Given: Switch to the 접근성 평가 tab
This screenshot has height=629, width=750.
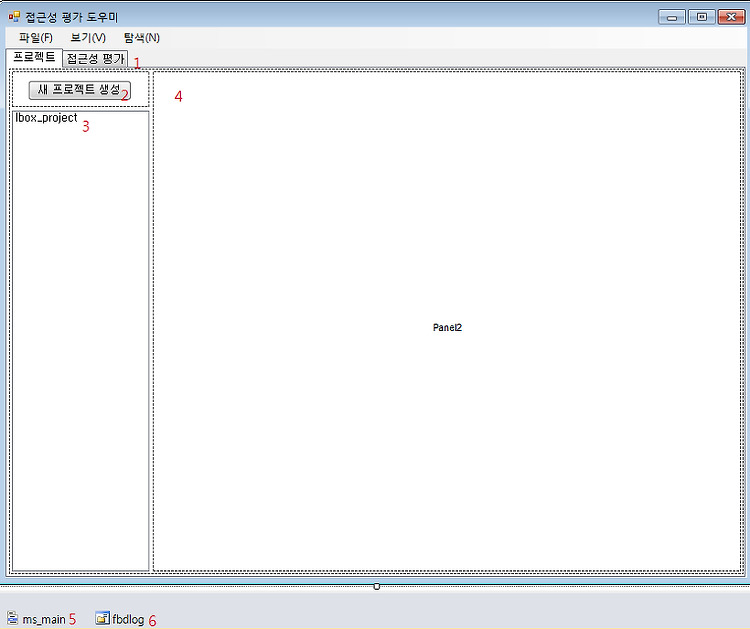Looking at the screenshot, I should pyautogui.click(x=95, y=58).
